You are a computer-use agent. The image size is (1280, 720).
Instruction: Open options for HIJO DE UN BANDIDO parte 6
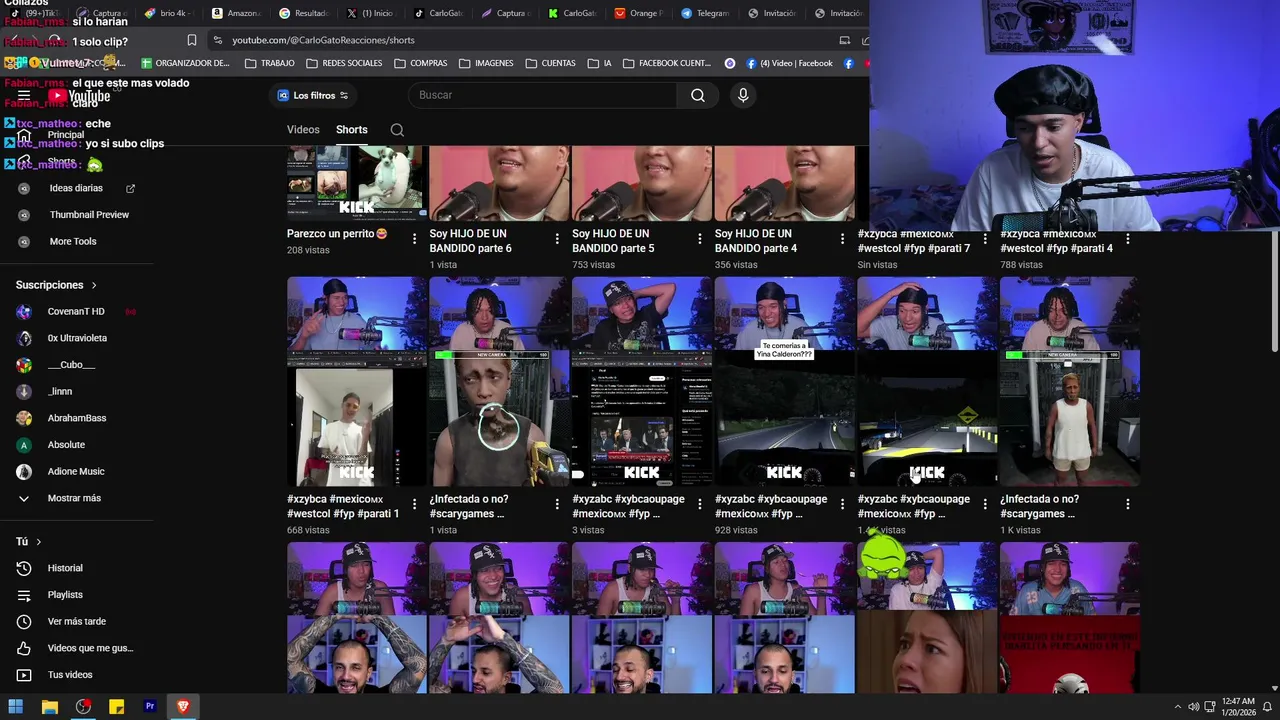557,239
